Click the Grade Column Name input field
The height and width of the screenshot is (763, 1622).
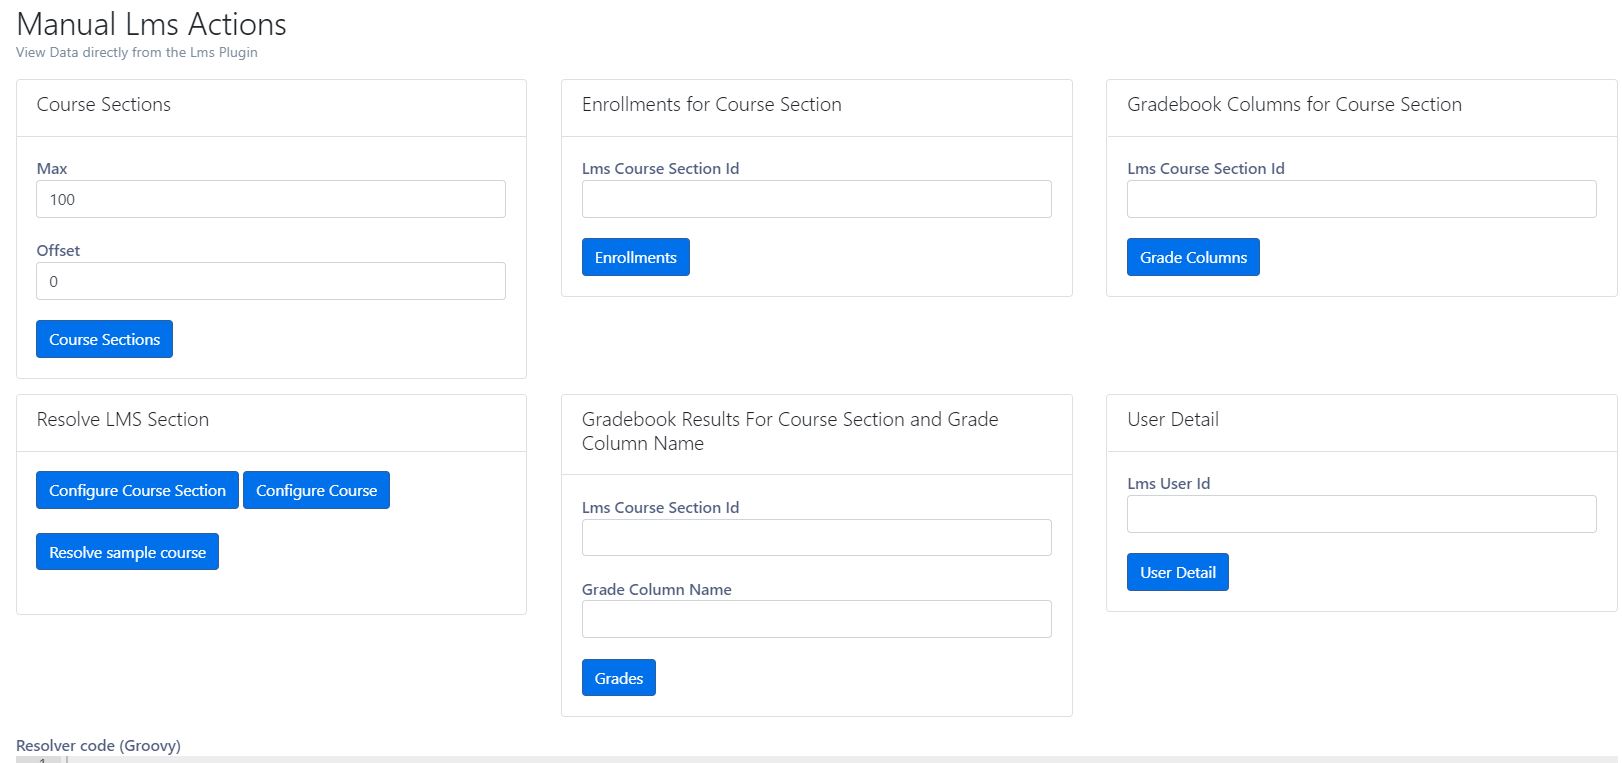click(x=816, y=619)
